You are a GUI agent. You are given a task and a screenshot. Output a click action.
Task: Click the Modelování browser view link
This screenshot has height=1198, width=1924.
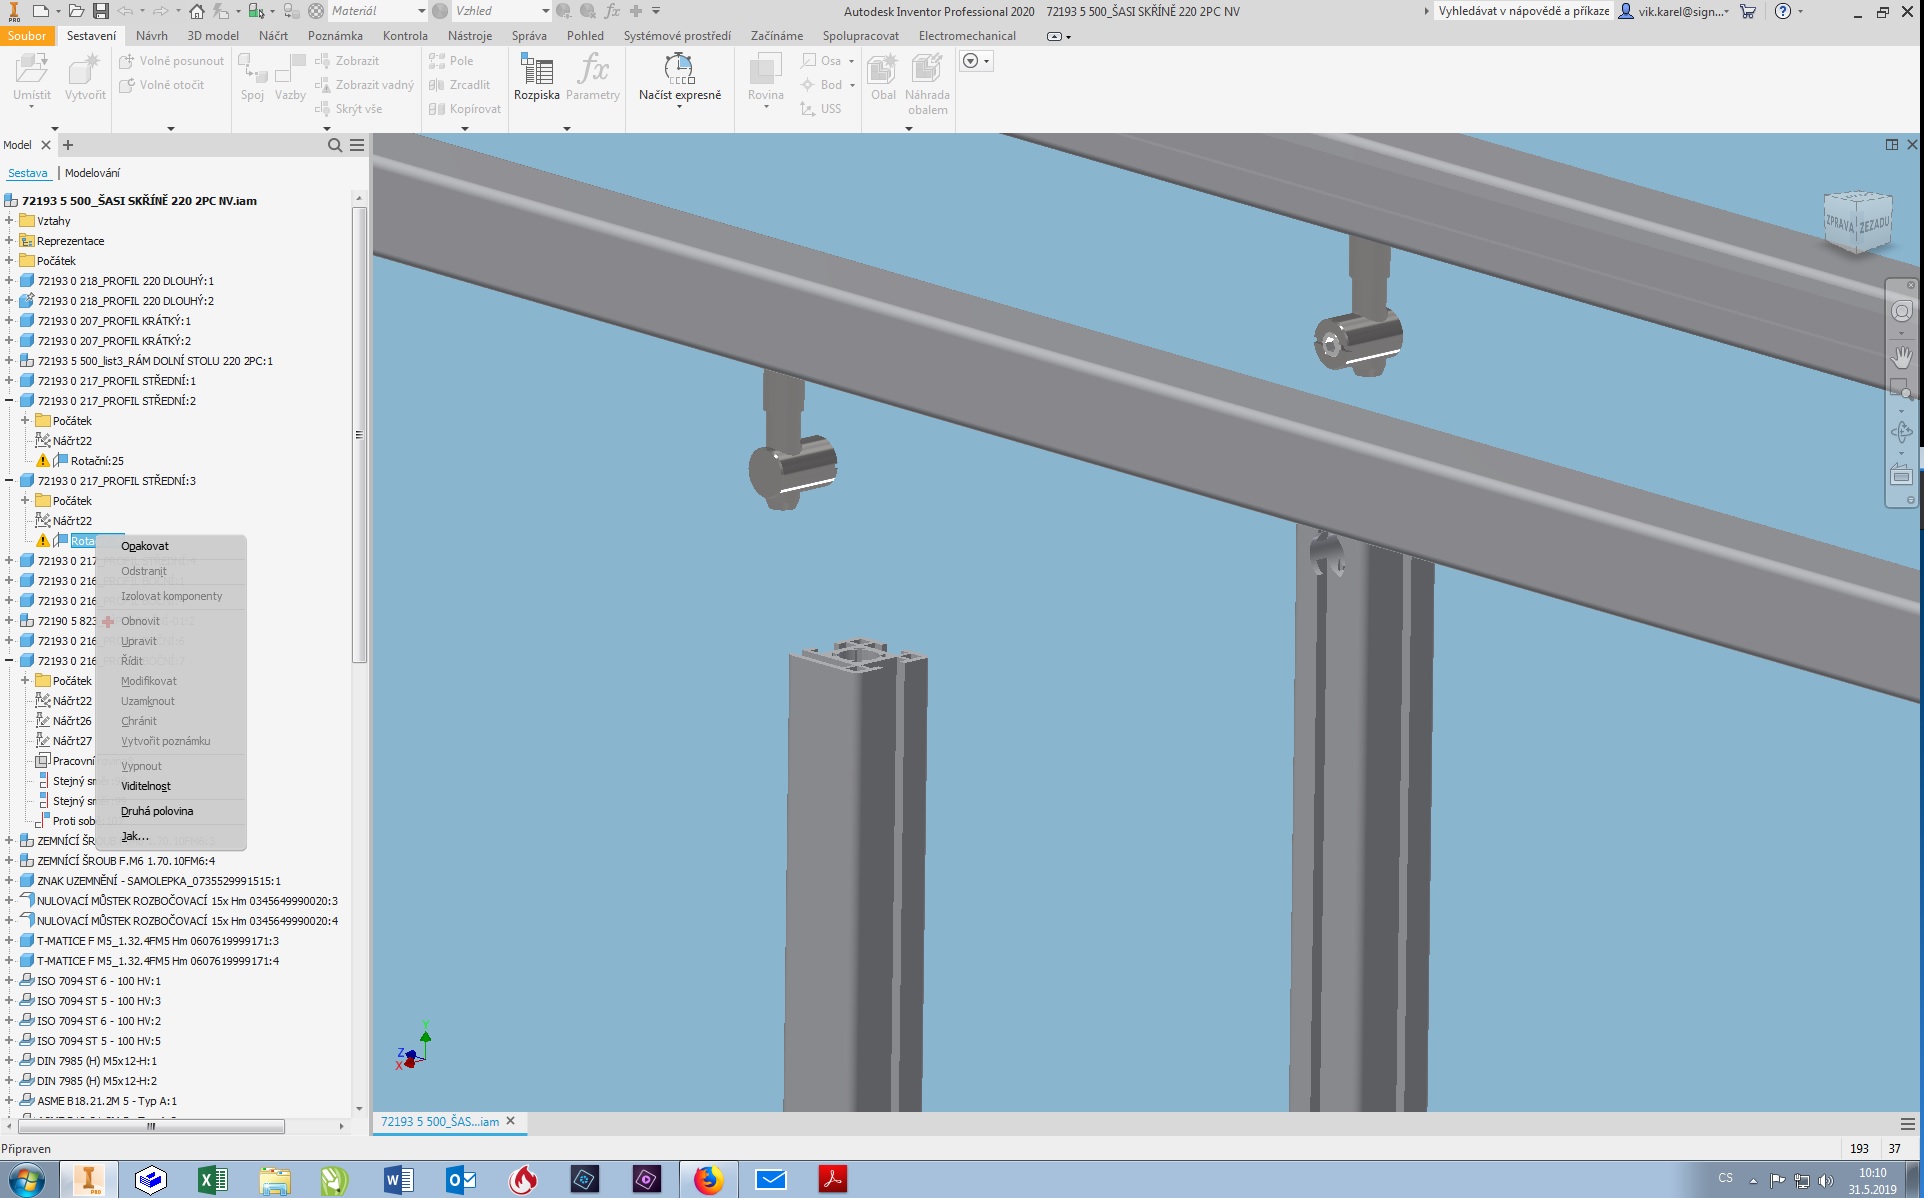pos(92,173)
